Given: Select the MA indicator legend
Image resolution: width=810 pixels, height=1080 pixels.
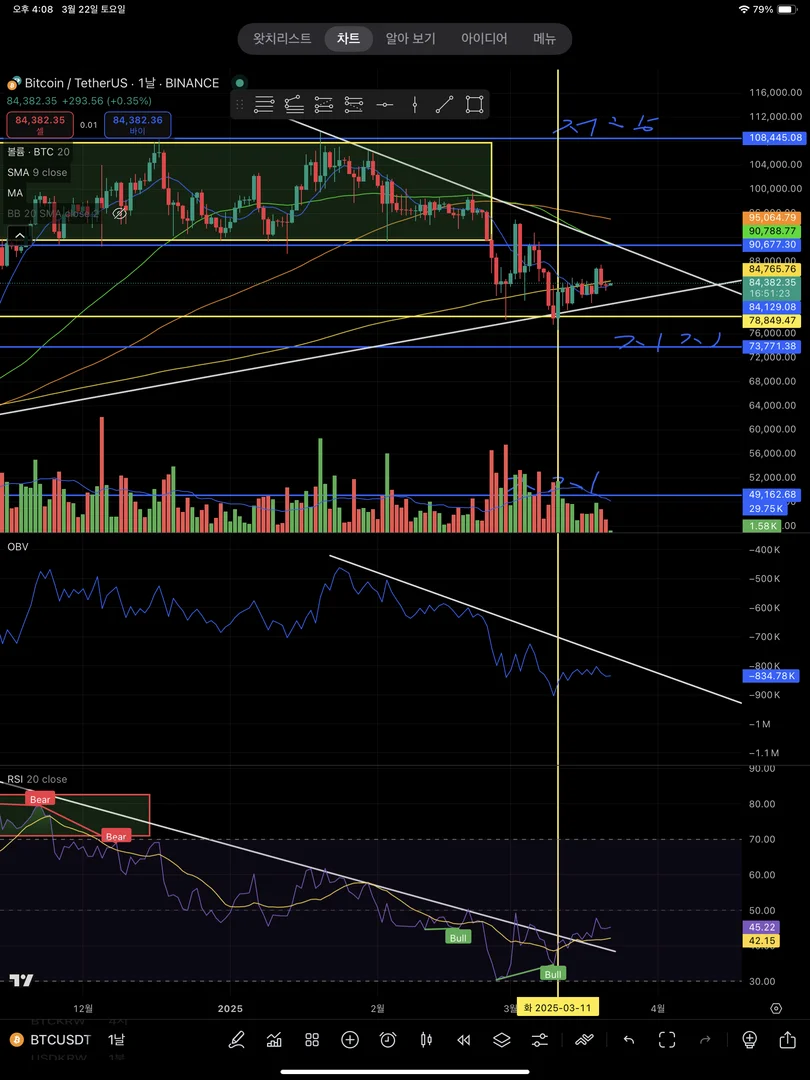Looking at the screenshot, I should [15, 193].
